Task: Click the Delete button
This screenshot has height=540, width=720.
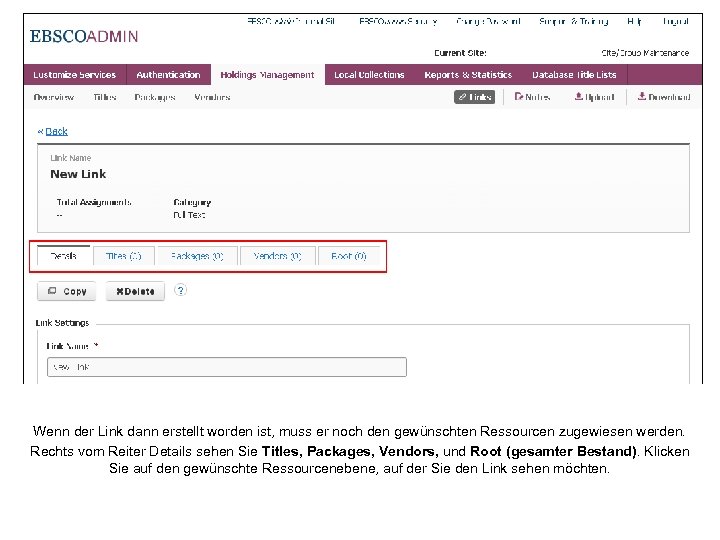Action: [135, 291]
